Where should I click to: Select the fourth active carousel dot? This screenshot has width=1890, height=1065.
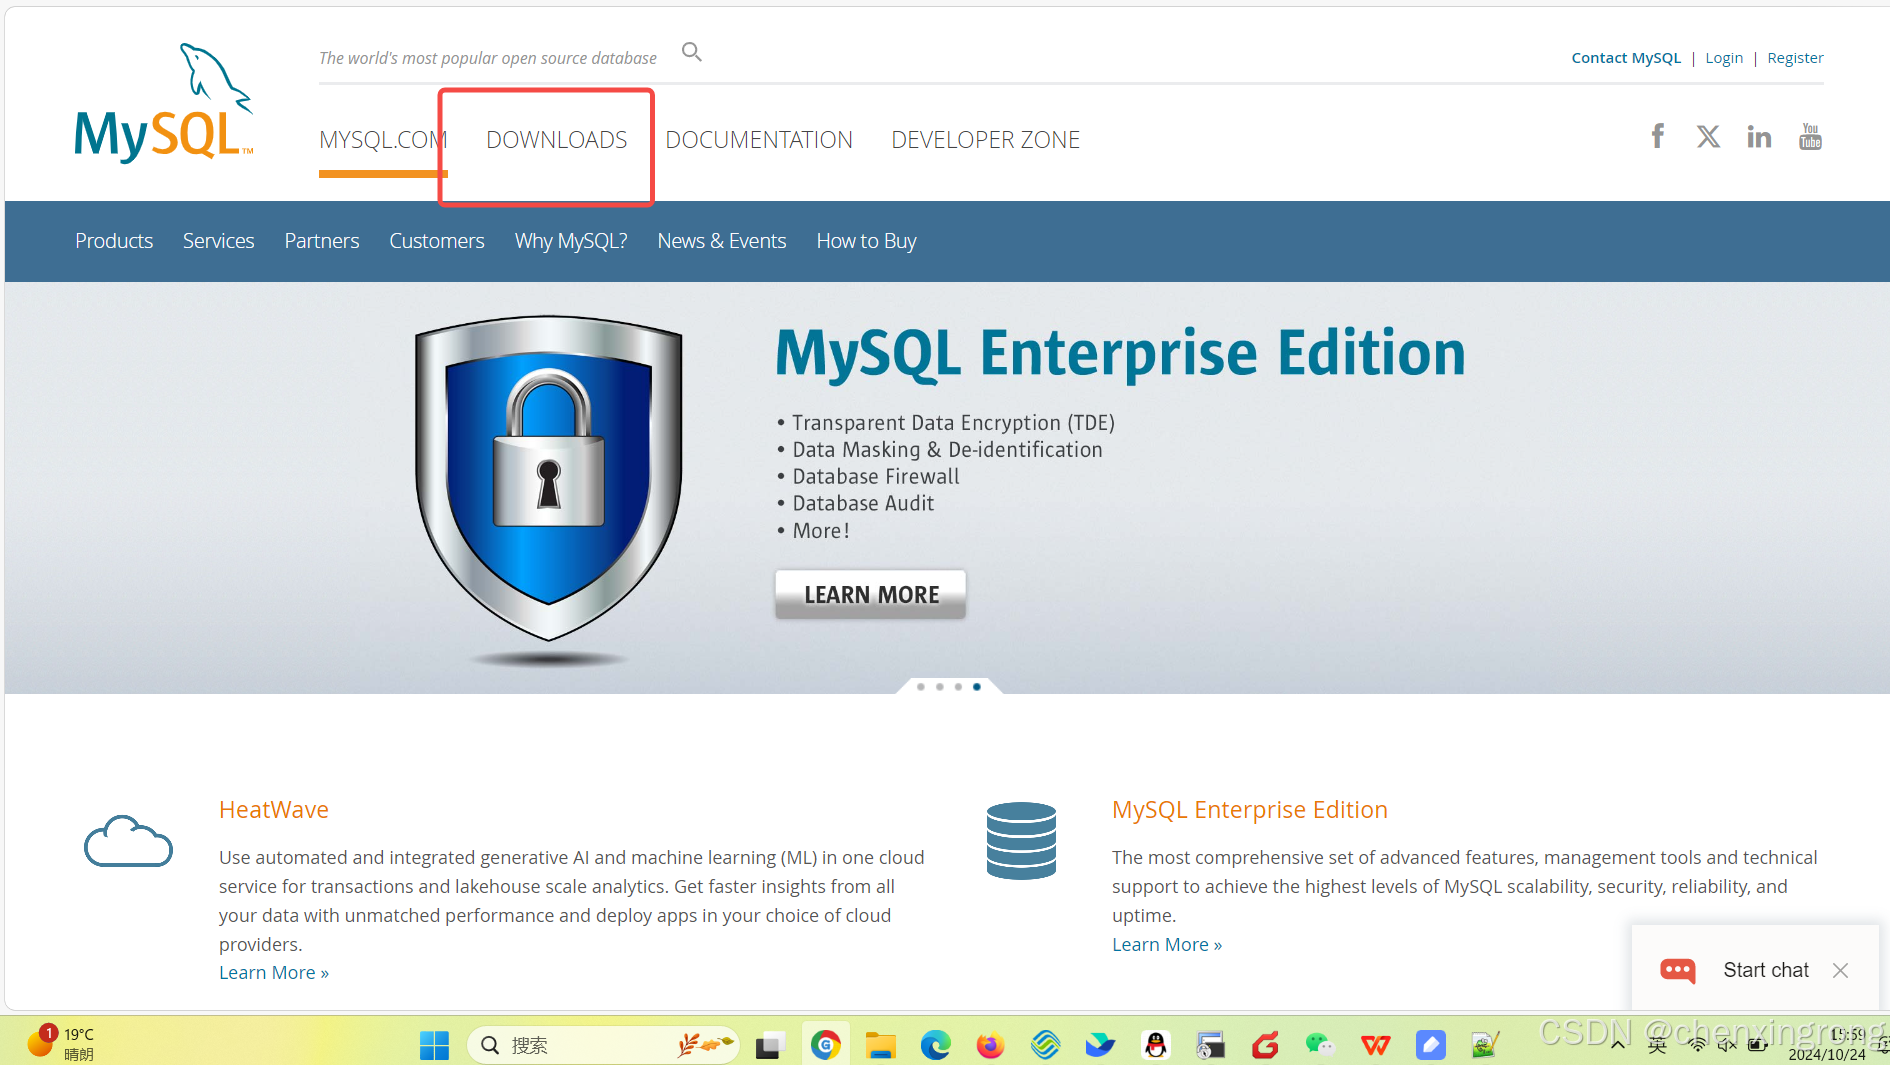(977, 687)
